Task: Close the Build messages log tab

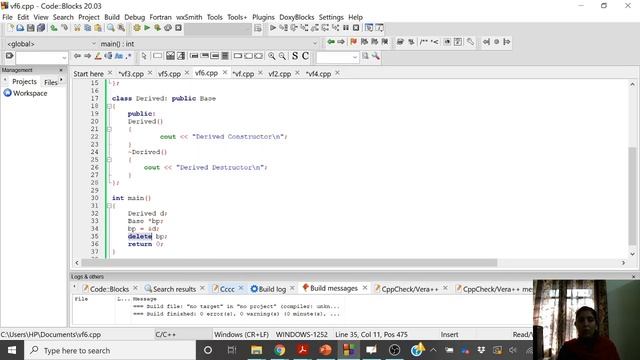Action: click(365, 288)
